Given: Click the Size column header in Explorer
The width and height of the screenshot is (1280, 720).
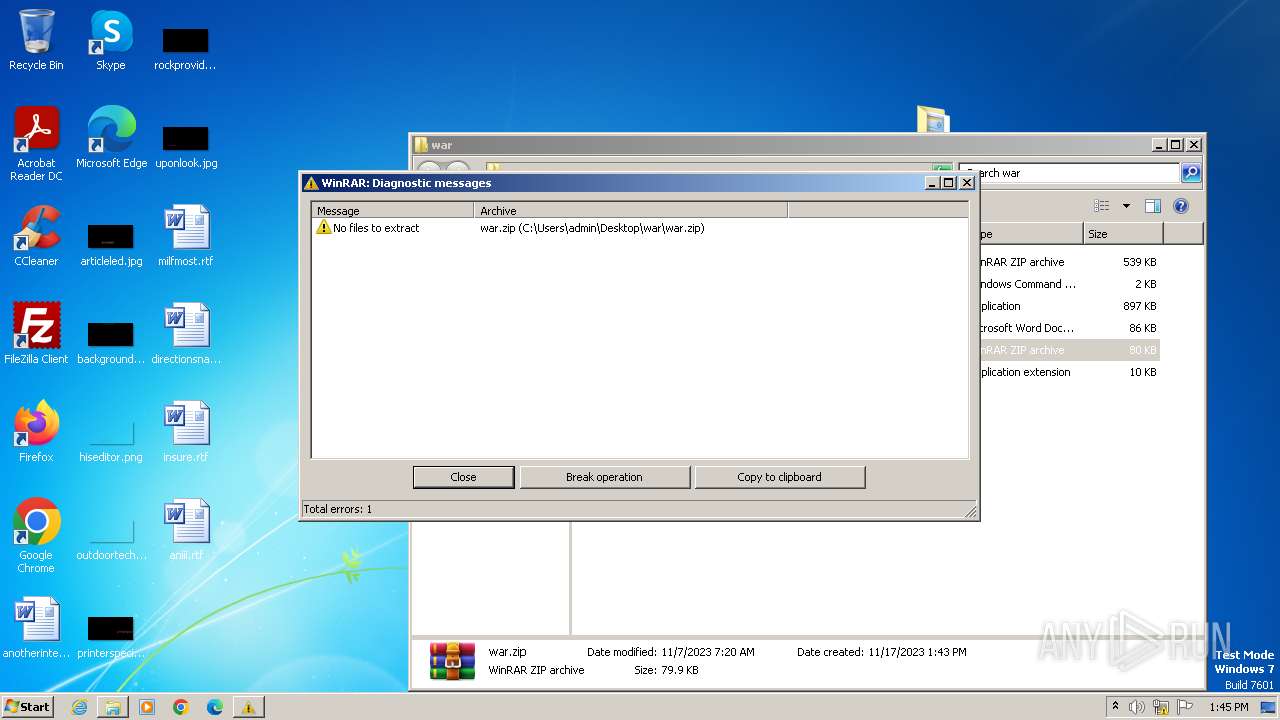Looking at the screenshot, I should tap(1123, 234).
